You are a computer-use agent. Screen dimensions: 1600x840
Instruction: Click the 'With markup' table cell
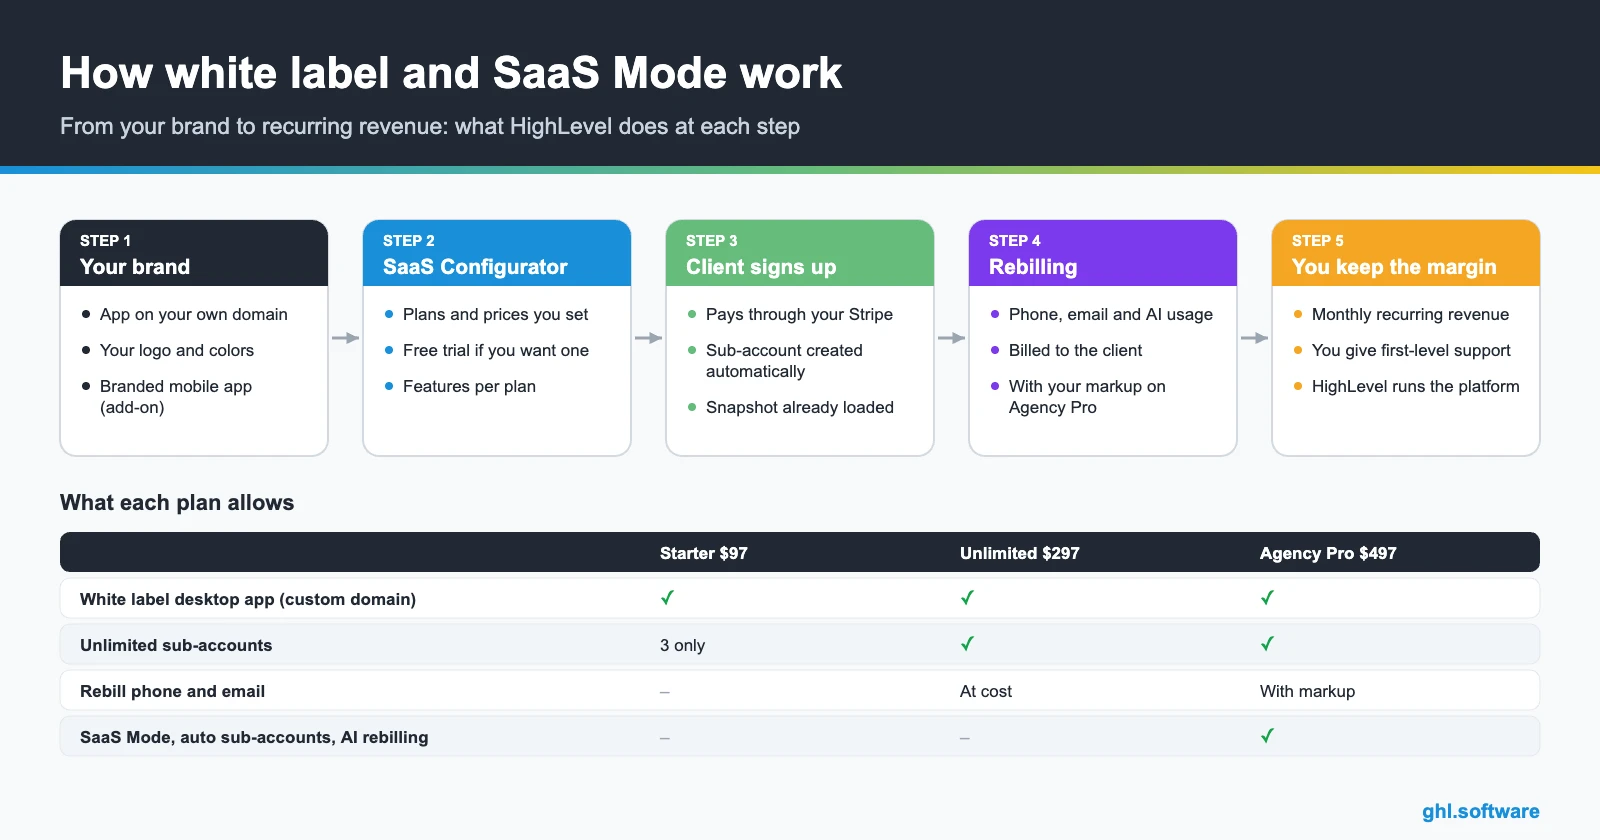tap(1307, 691)
